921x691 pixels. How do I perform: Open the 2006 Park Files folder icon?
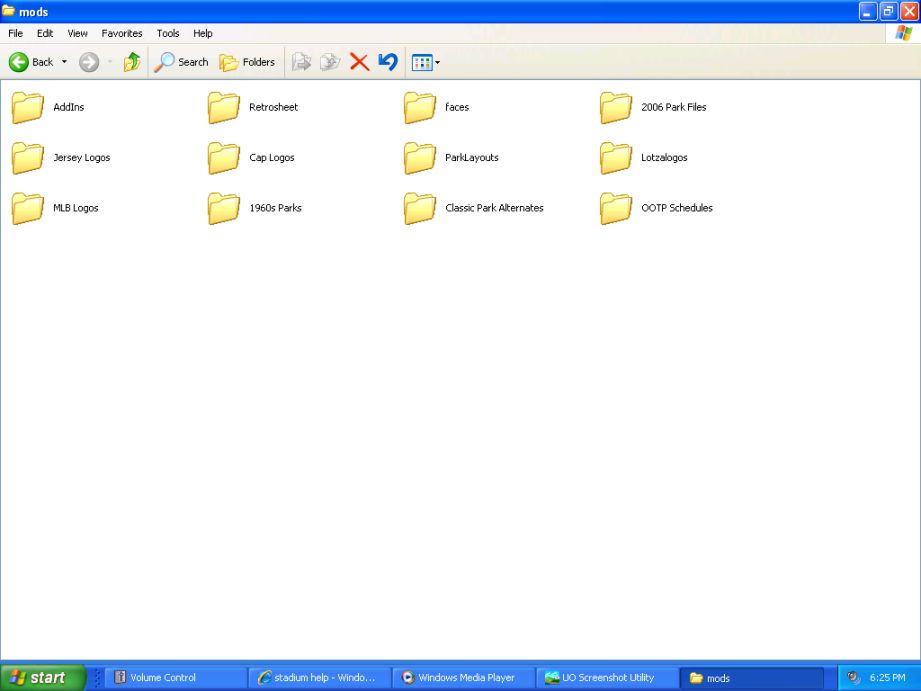point(616,108)
